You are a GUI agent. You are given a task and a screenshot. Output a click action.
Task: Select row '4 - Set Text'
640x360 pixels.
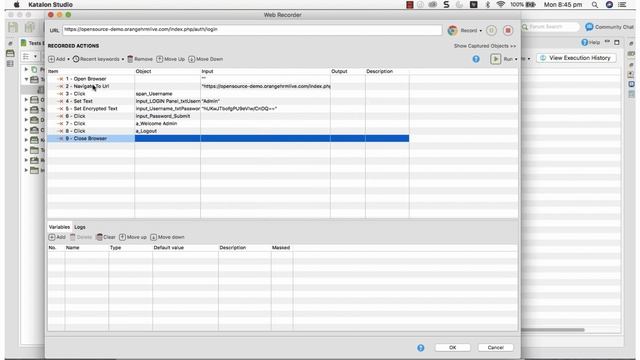(228, 101)
